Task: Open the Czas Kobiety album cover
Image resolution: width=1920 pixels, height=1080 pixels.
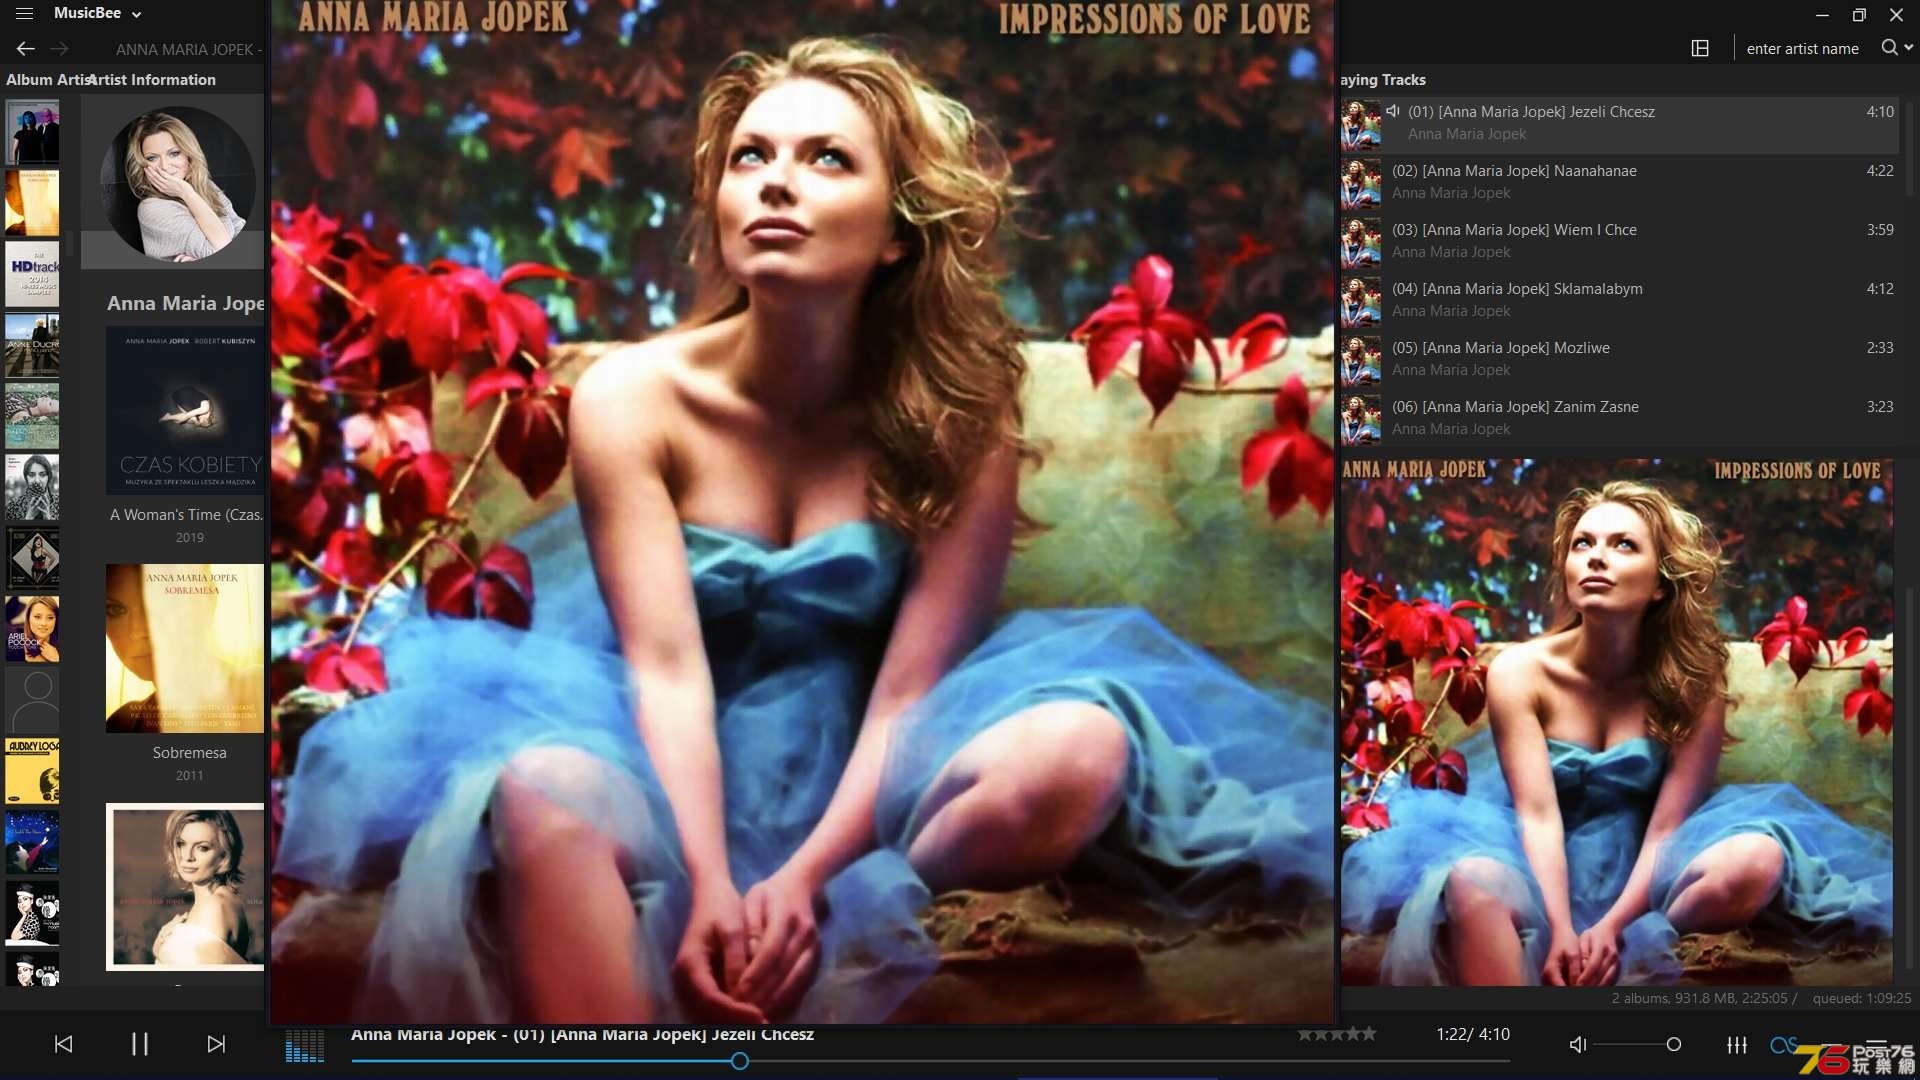Action: (185, 410)
